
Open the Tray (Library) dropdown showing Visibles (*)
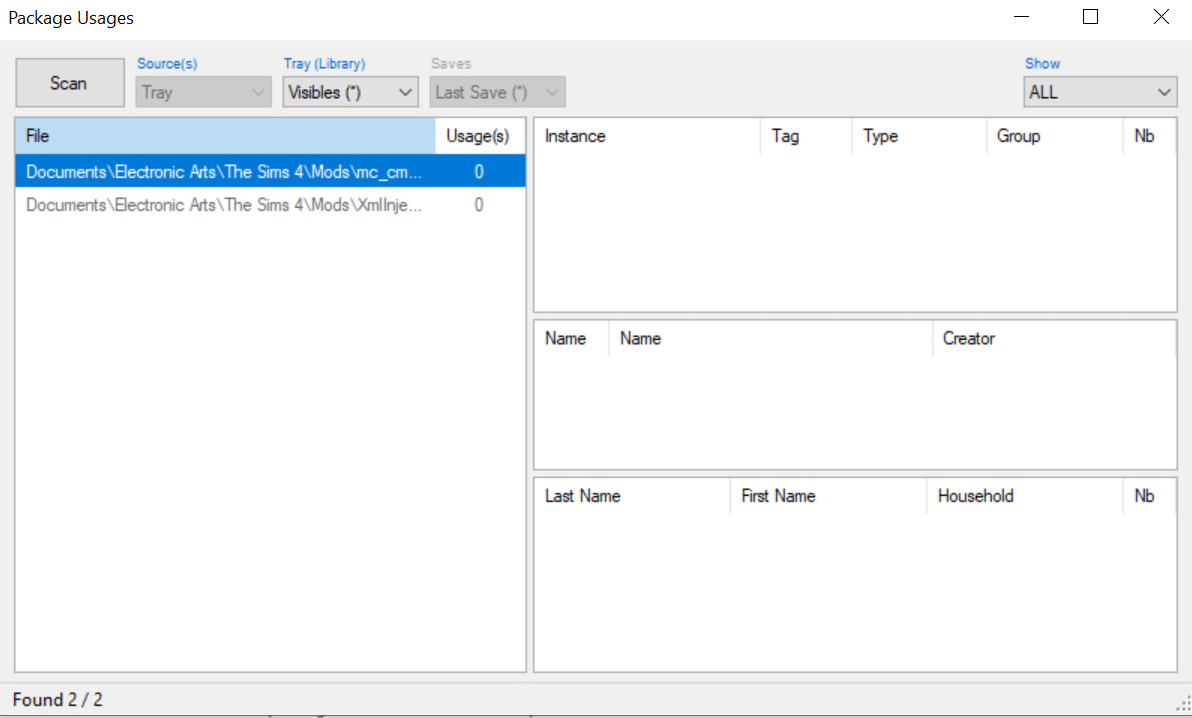350,91
